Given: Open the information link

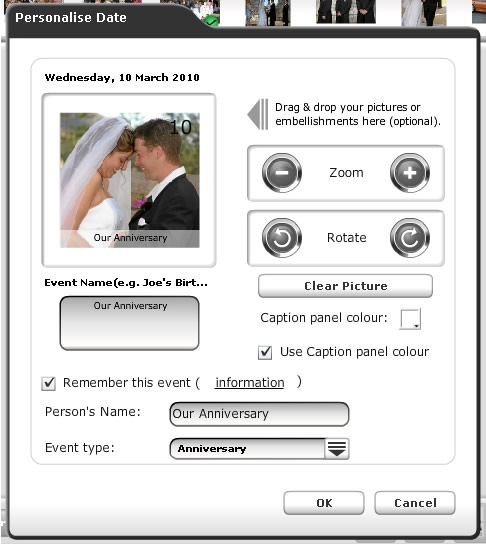Looking at the screenshot, I should [x=250, y=383].
